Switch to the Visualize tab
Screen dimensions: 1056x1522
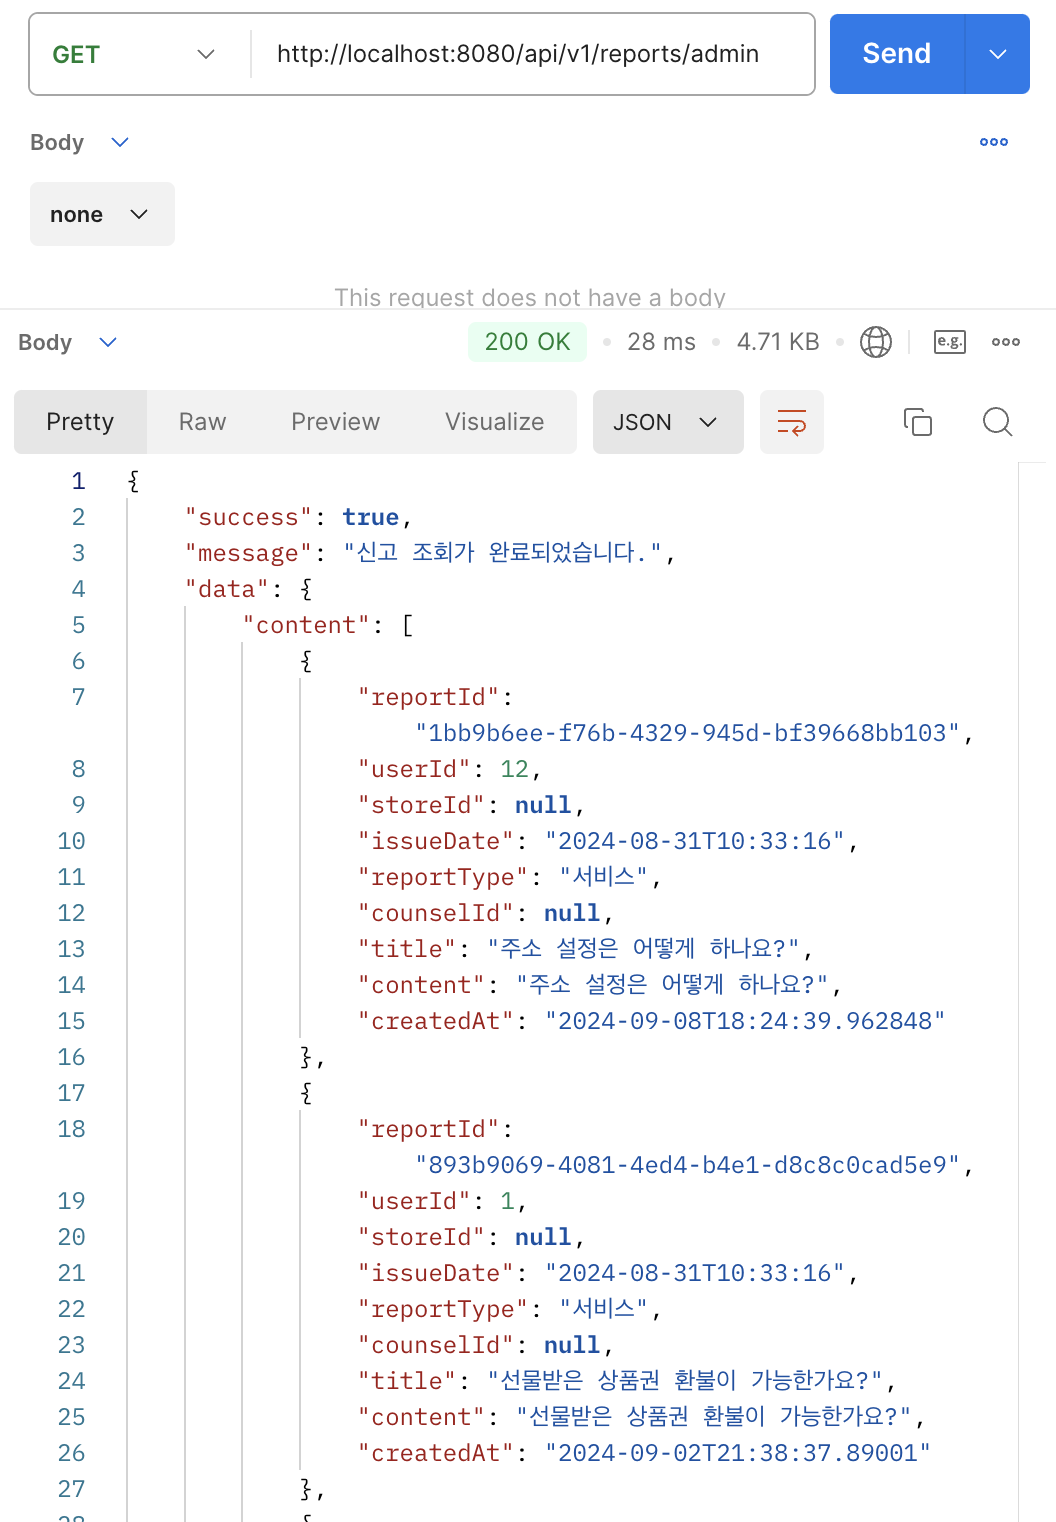tap(494, 422)
